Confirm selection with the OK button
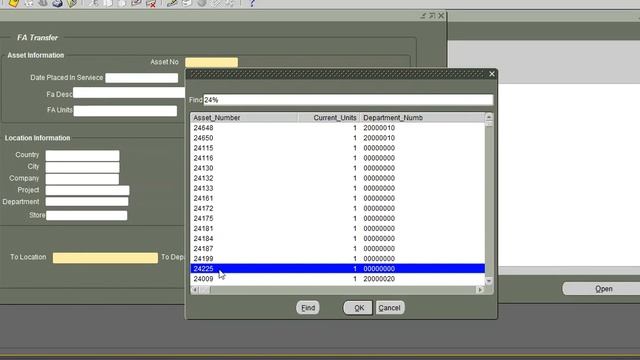The image size is (640, 360). pyautogui.click(x=358, y=308)
